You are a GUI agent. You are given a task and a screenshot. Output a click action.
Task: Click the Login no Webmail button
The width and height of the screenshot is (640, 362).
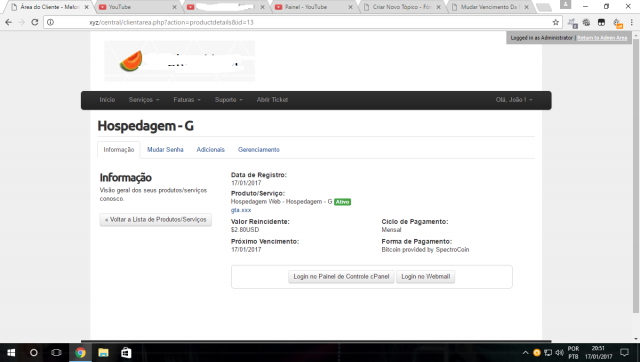point(425,277)
